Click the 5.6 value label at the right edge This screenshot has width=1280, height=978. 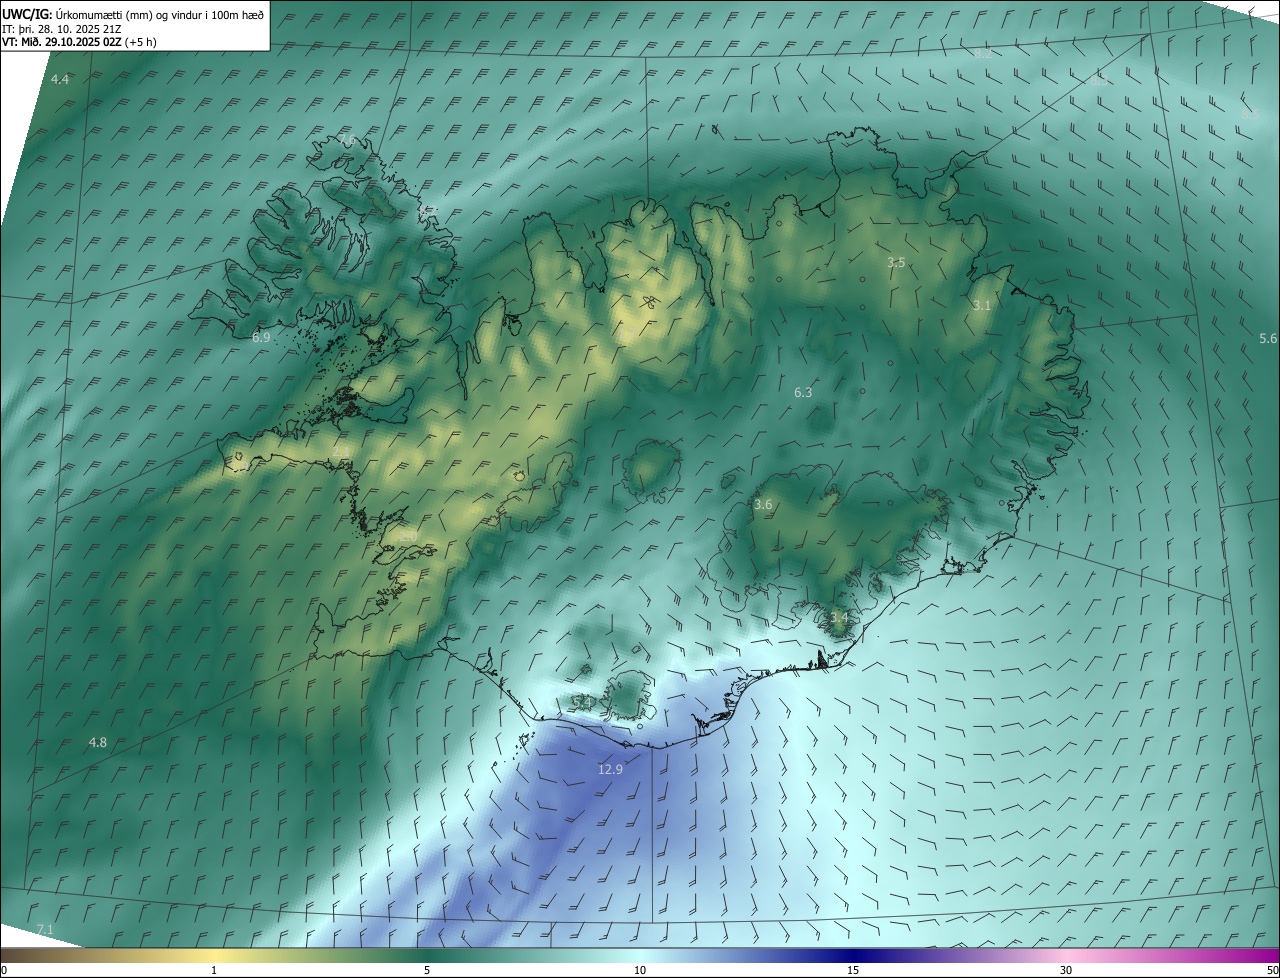(1268, 339)
